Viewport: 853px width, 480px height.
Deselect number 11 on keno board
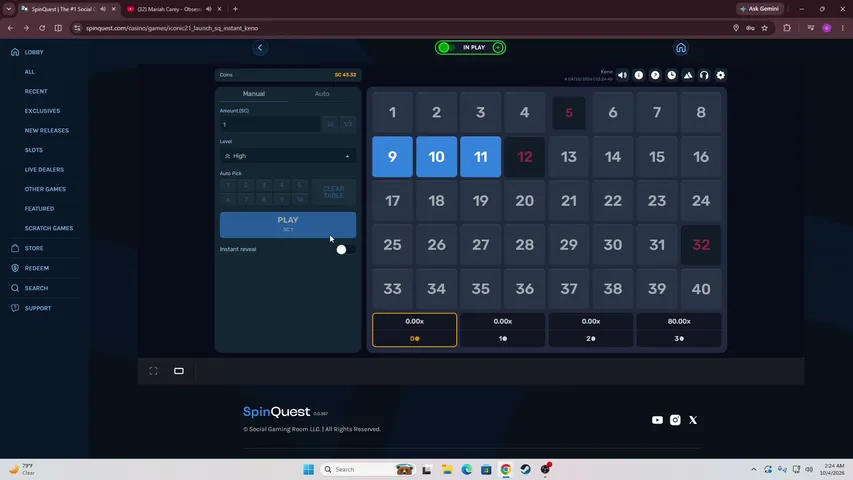point(480,157)
